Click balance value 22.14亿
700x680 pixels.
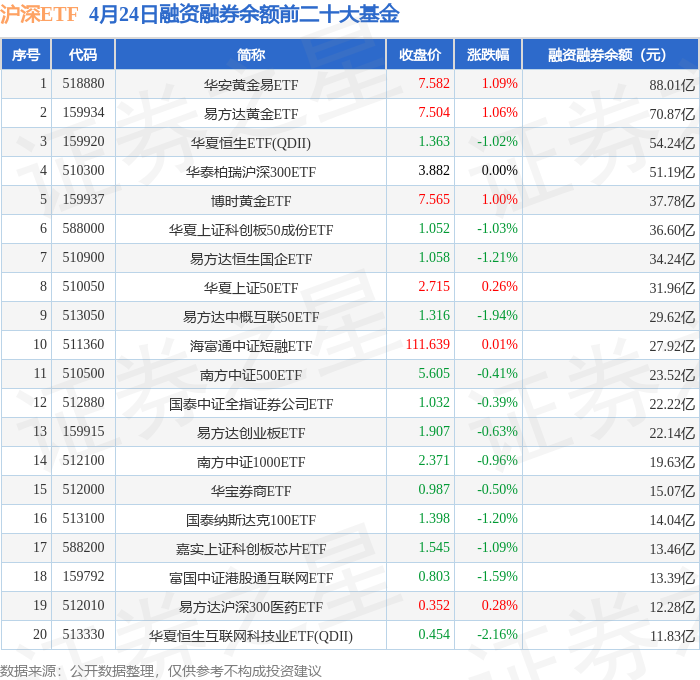[672, 433]
